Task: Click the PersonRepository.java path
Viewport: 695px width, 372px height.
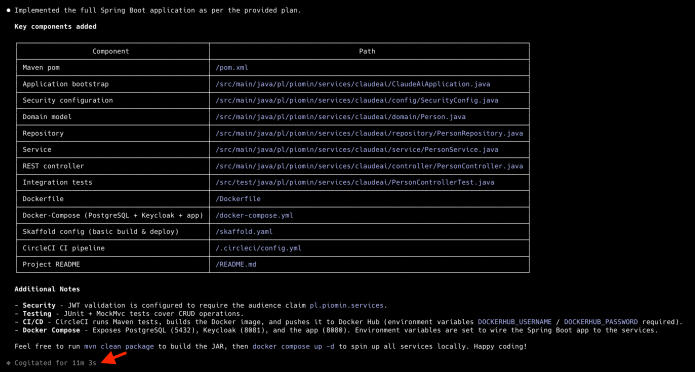Action: (369, 133)
